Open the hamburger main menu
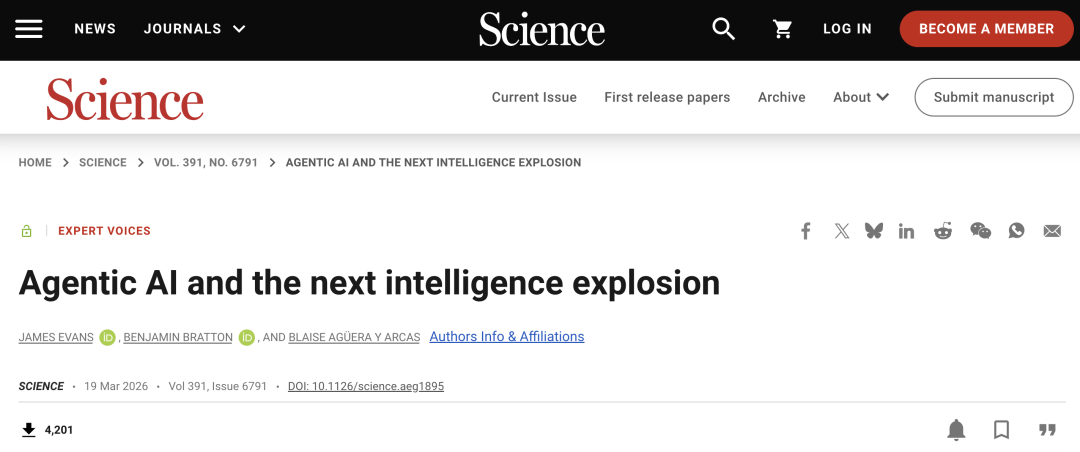The width and height of the screenshot is (1080, 452). point(29,29)
